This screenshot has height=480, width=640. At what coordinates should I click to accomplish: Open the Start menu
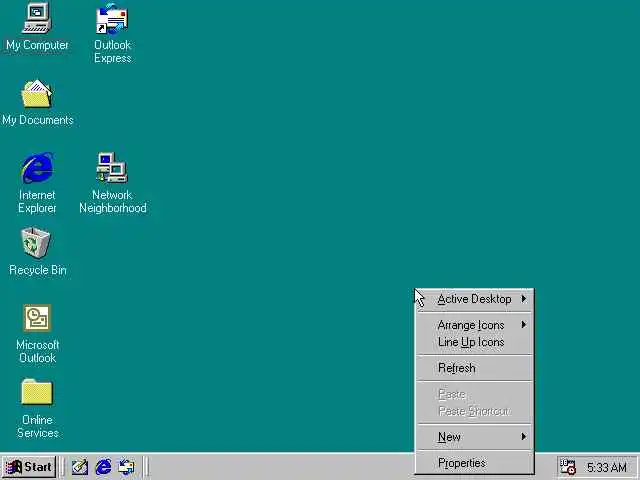click(x=29, y=467)
